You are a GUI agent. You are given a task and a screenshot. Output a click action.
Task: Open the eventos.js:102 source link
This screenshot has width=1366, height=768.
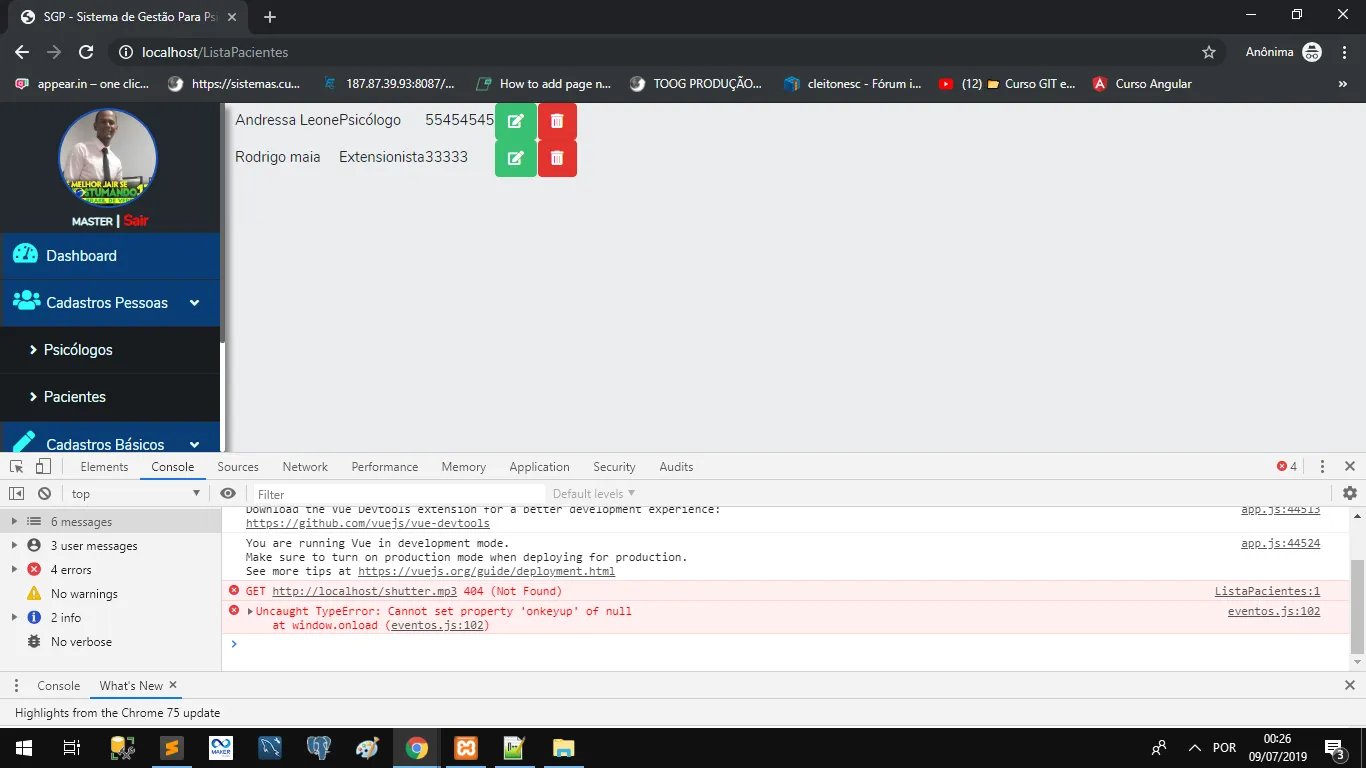(x=1274, y=611)
